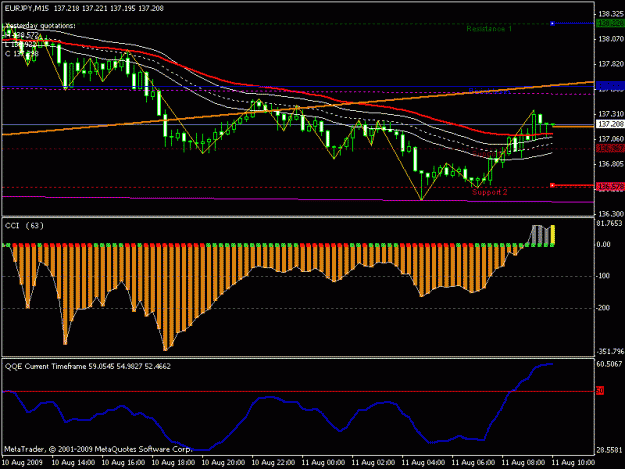
Task: Click the 136.805 price axis label
Action: (611, 164)
